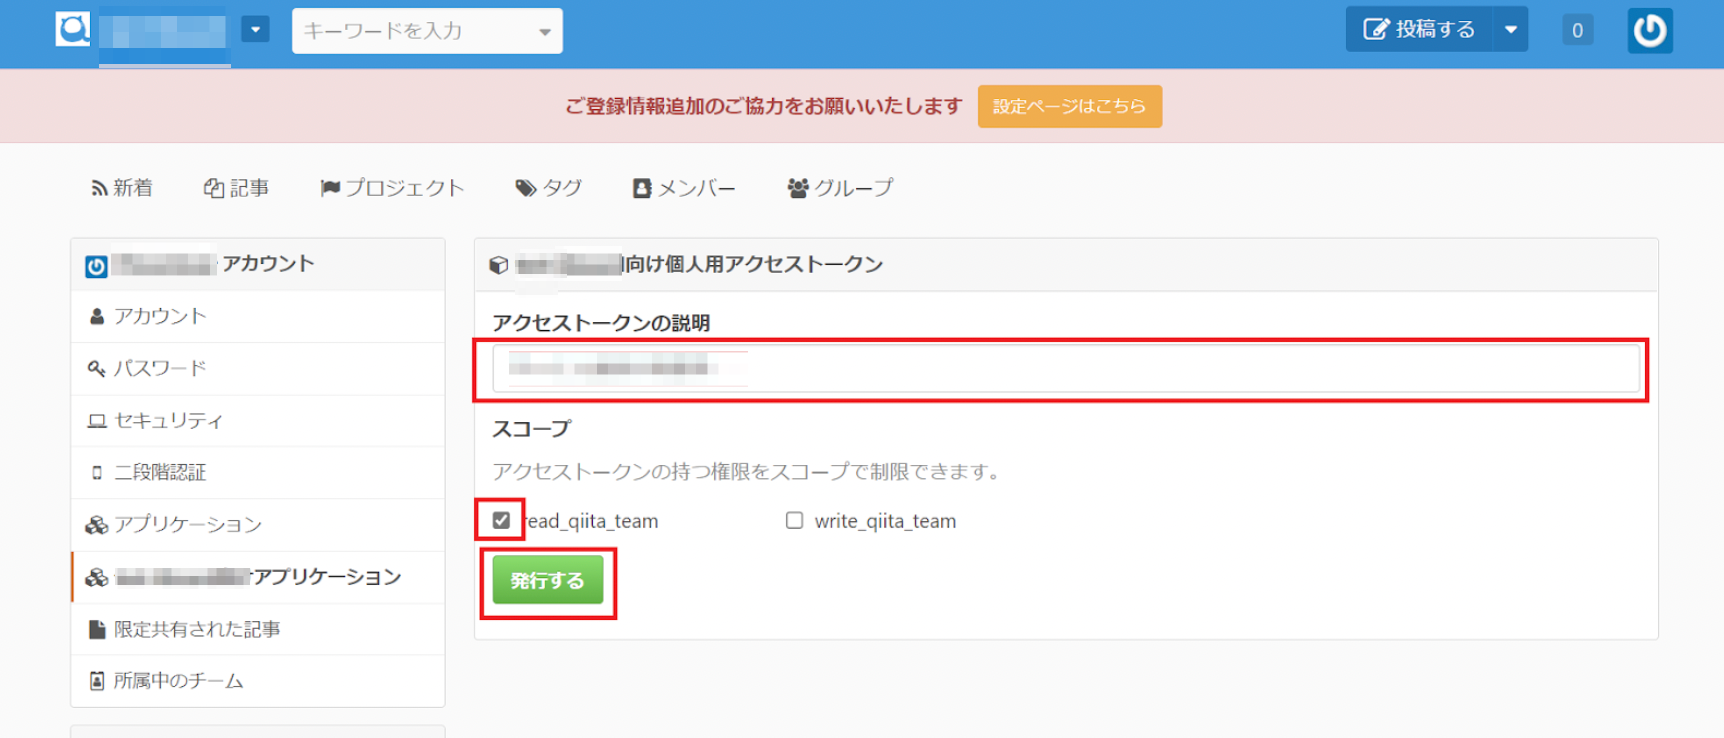Image resolution: width=1724 pixels, height=738 pixels.
Task: Open the プロジェクト flag tab
Action: click(x=392, y=188)
